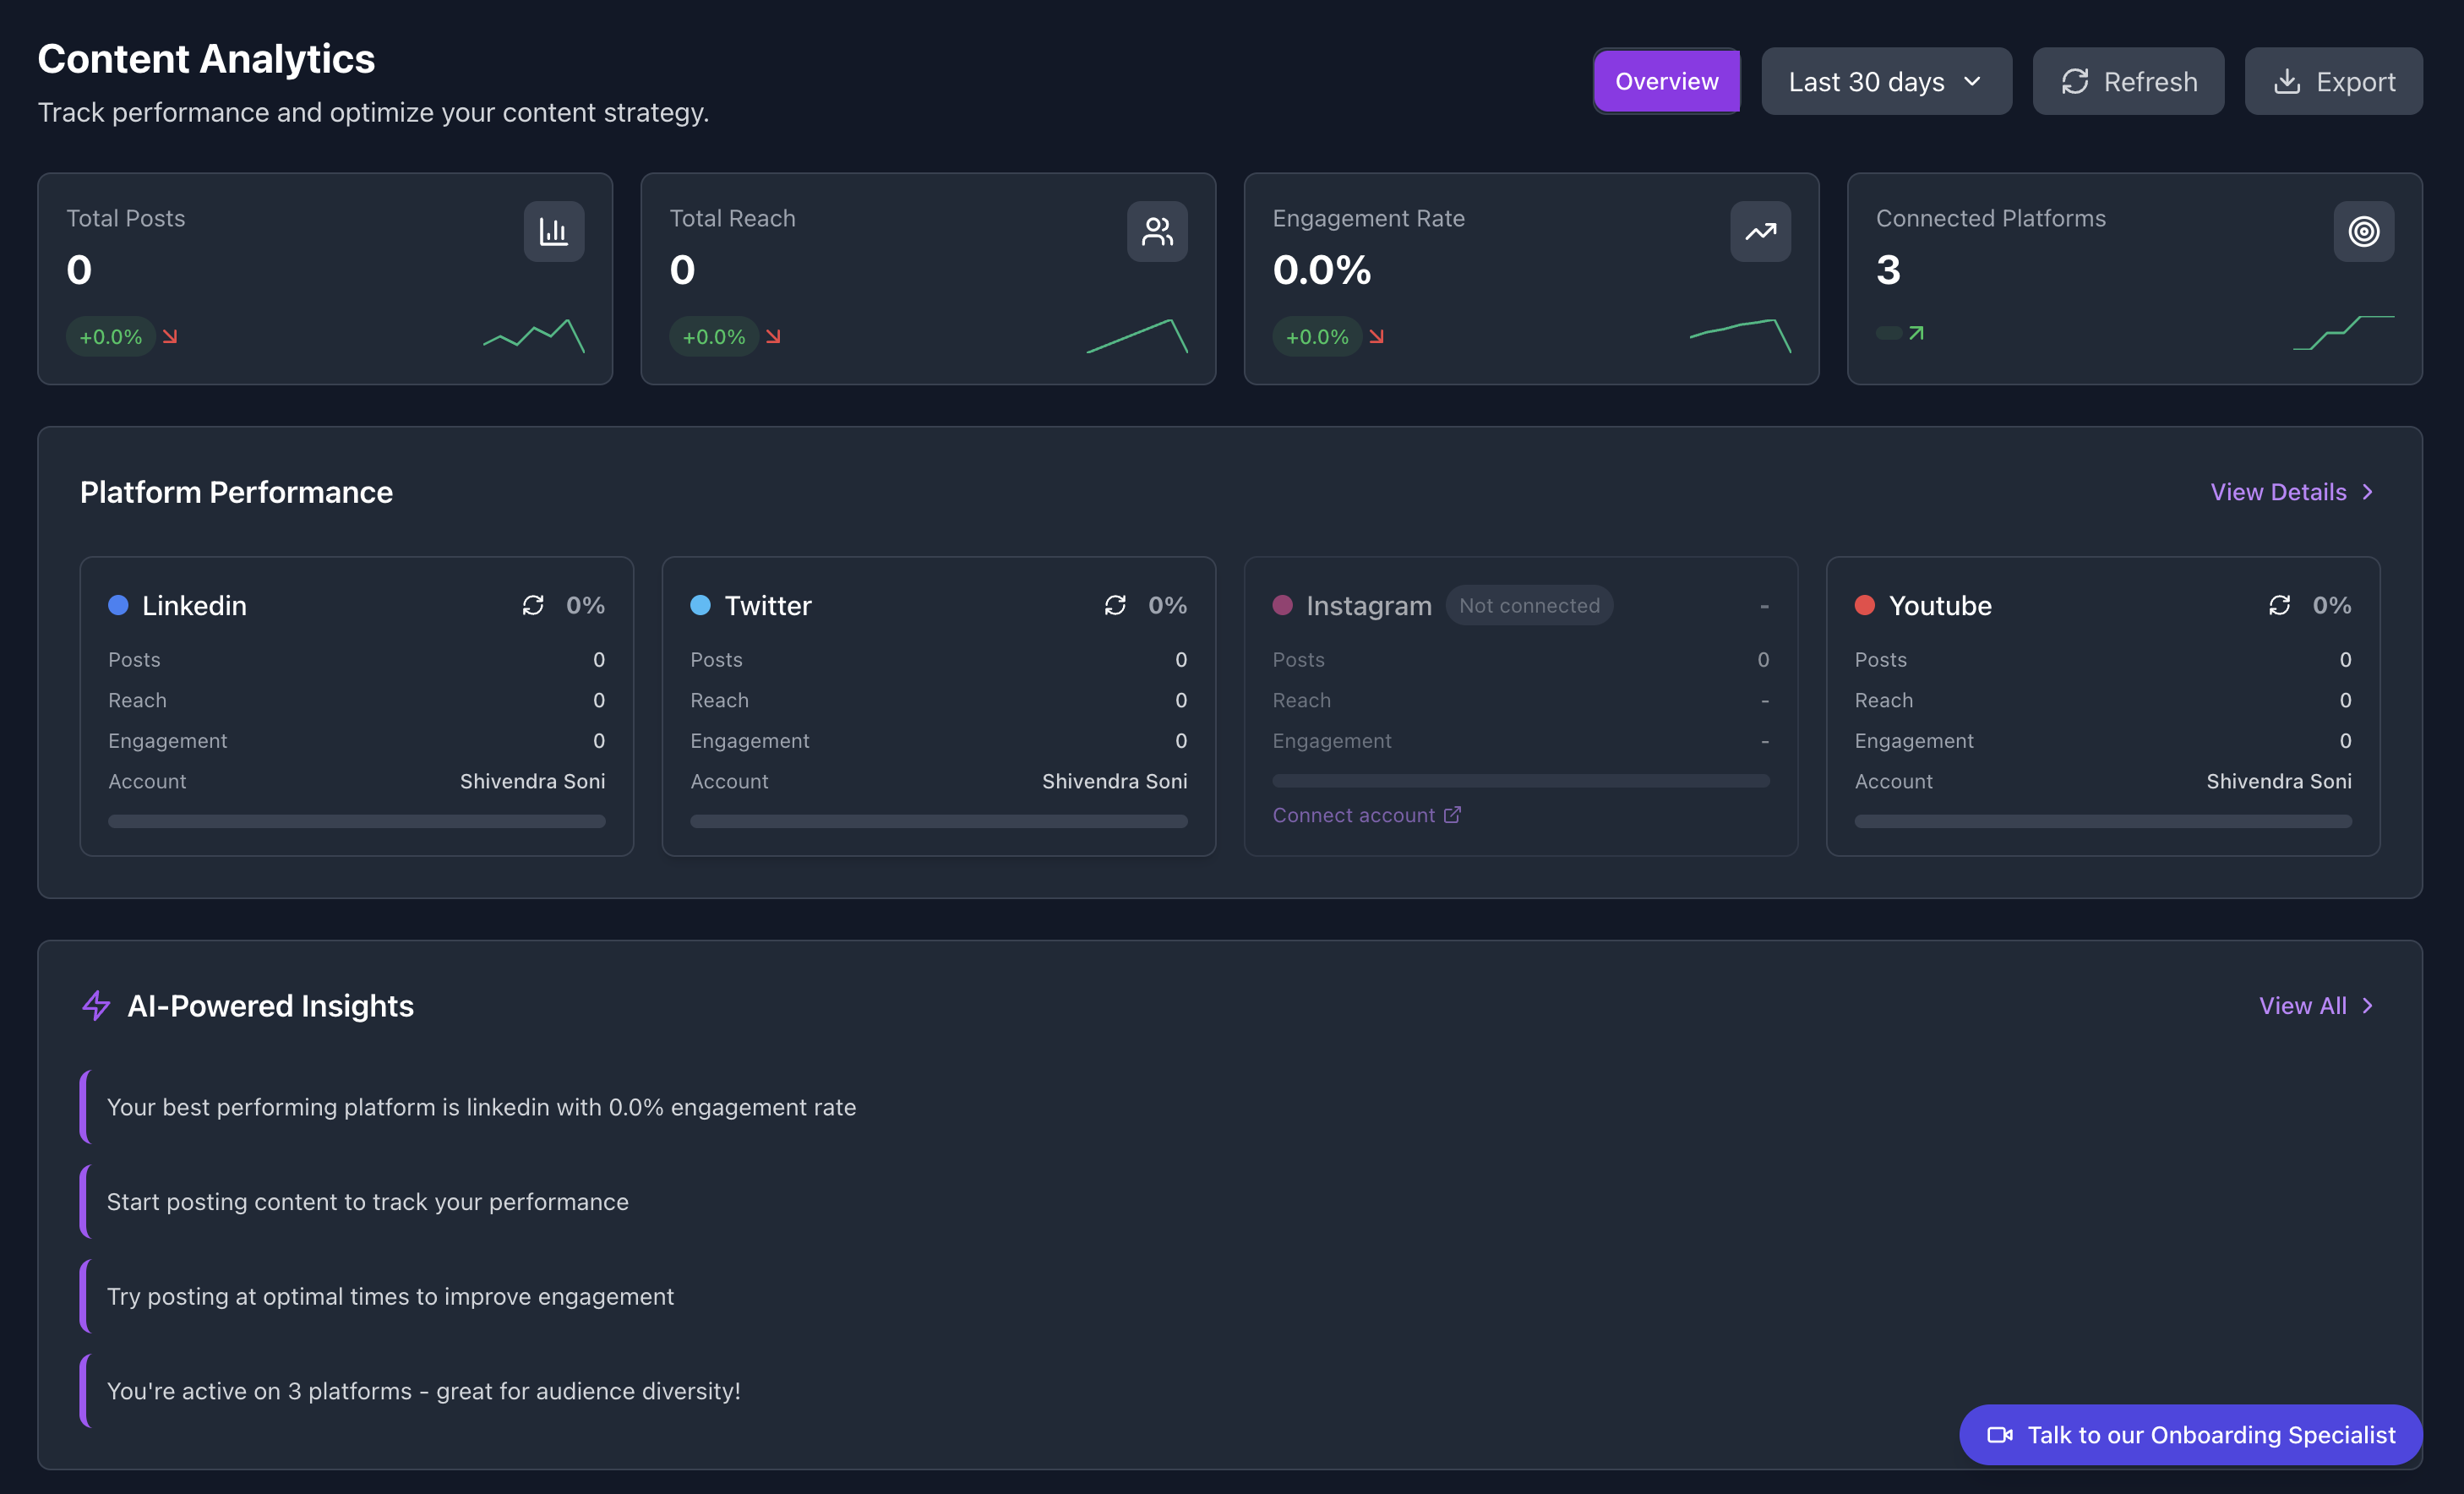The width and height of the screenshot is (2464, 1494).
Task: Open the Last 30 days dropdown
Action: click(1886, 81)
